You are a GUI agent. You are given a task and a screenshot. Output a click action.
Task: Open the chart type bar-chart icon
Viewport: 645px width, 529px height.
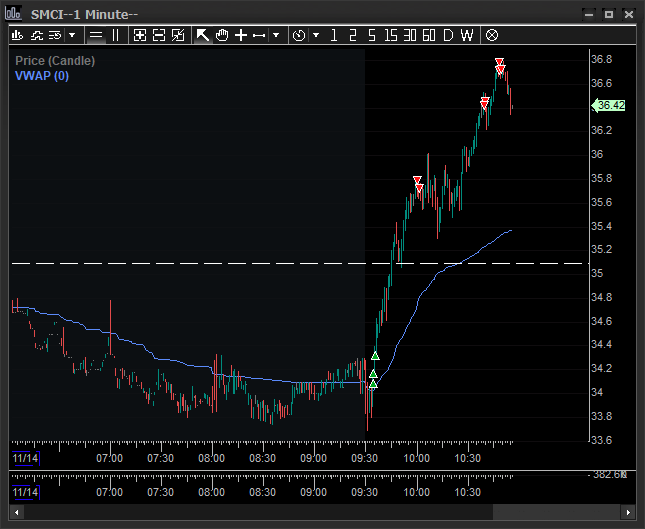17,35
